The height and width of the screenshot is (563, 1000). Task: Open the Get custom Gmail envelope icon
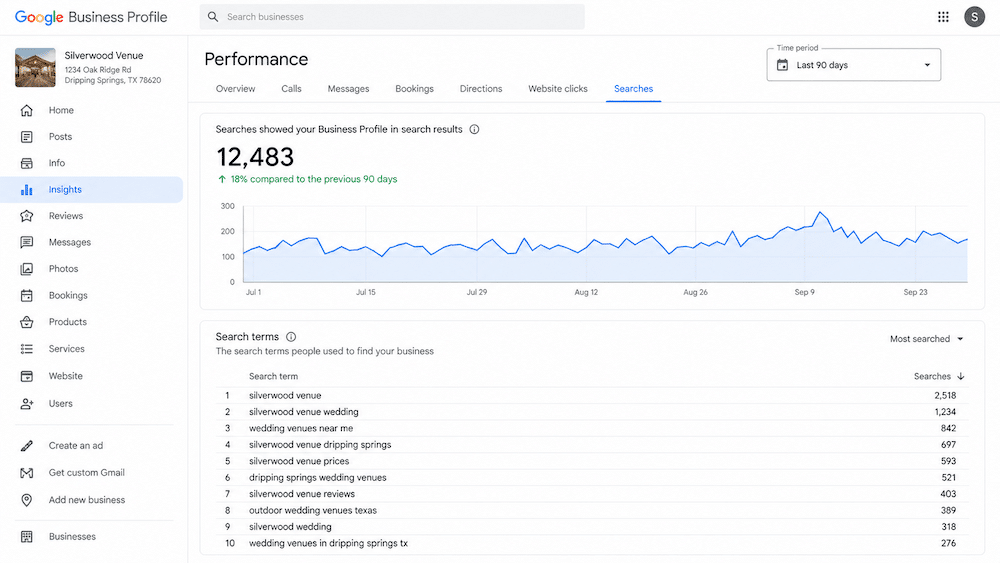point(26,472)
